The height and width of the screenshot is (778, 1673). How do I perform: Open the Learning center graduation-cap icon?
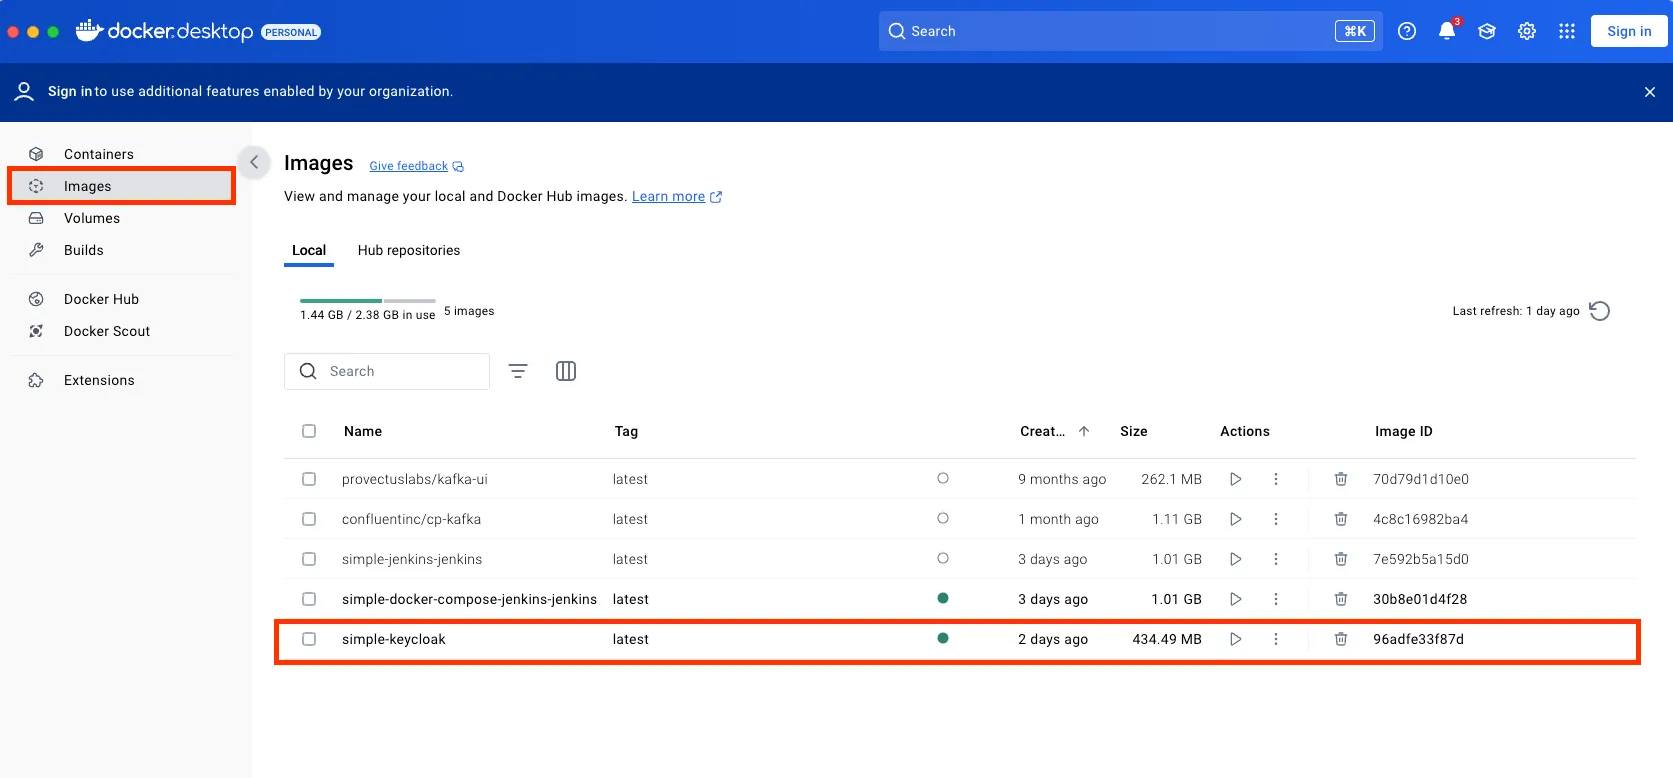click(x=1487, y=31)
